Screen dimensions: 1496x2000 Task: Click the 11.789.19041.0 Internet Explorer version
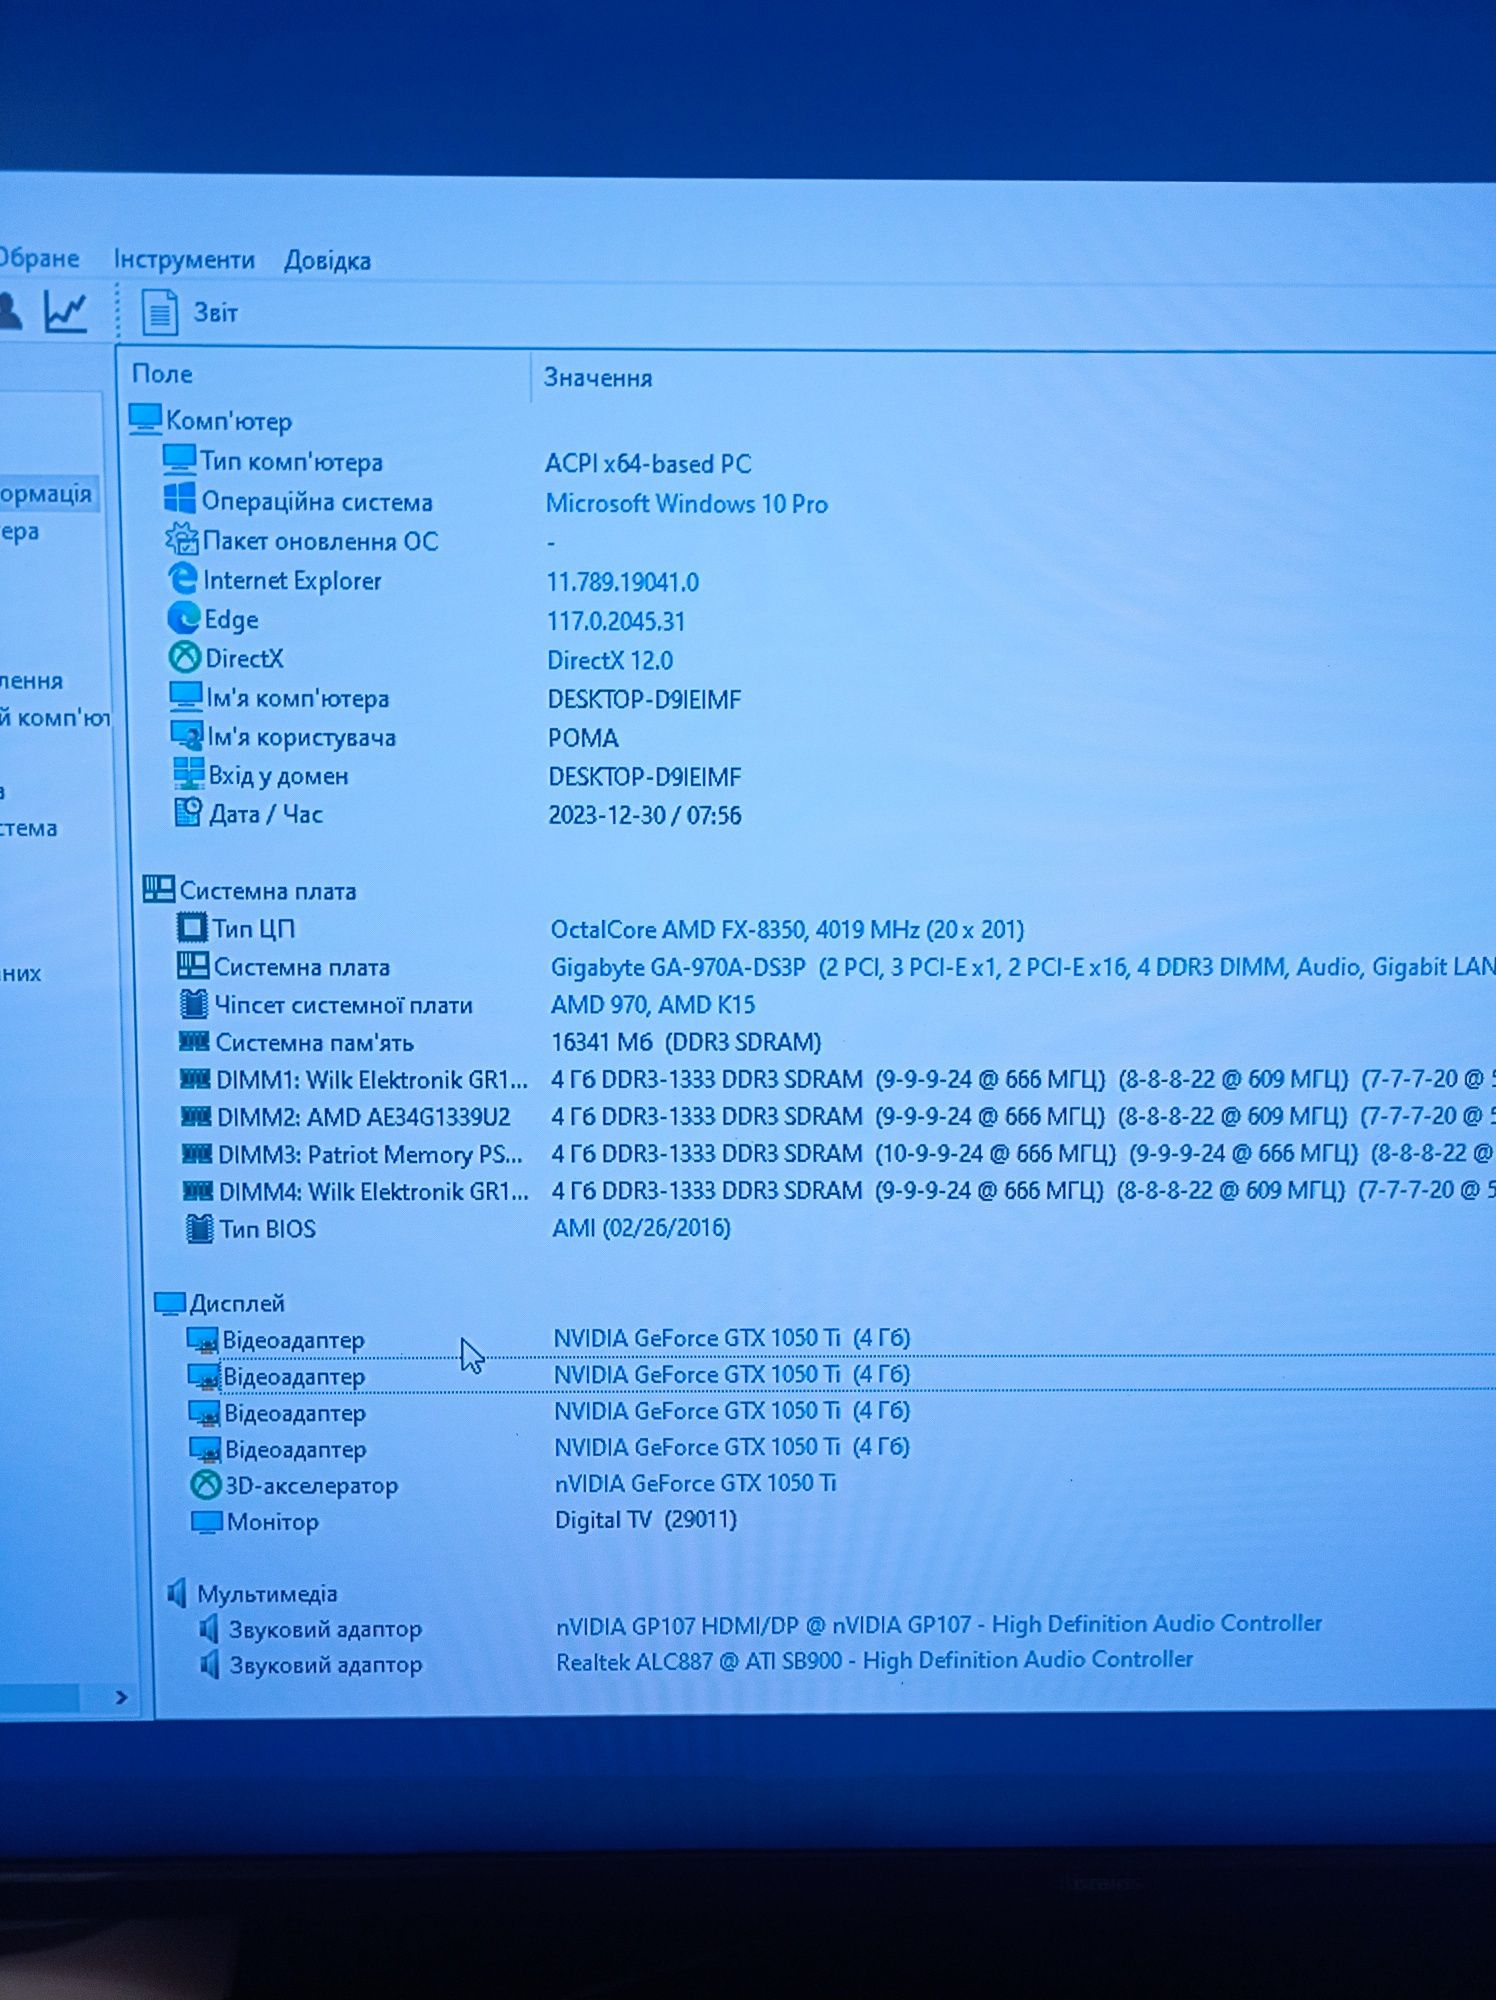(x=622, y=582)
